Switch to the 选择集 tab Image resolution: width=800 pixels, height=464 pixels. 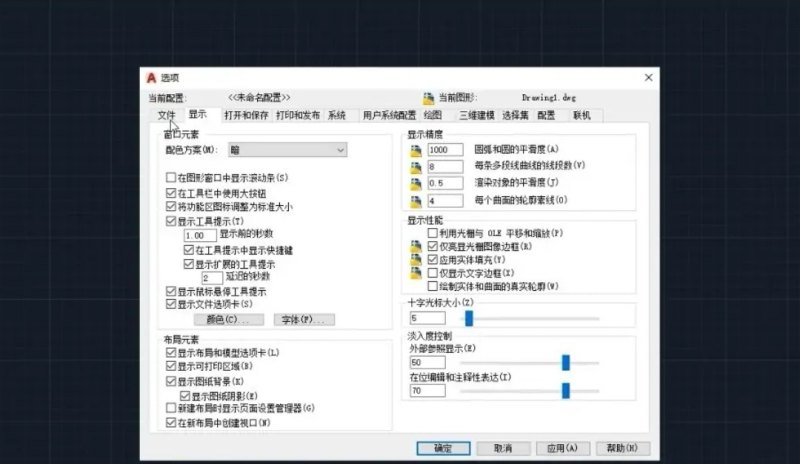pyautogui.click(x=515, y=115)
